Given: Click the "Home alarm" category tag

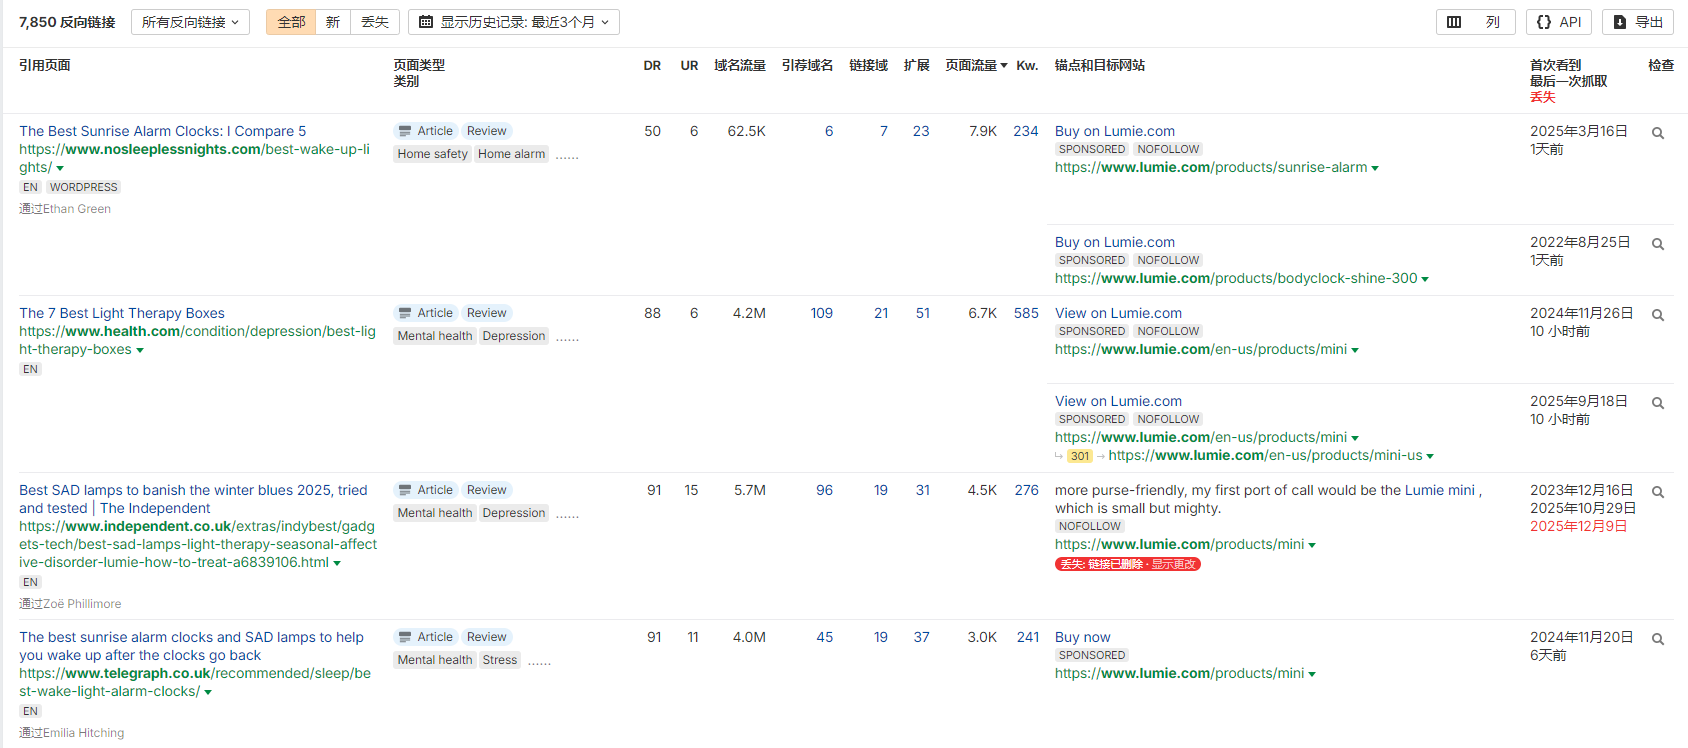Looking at the screenshot, I should coord(512,154).
